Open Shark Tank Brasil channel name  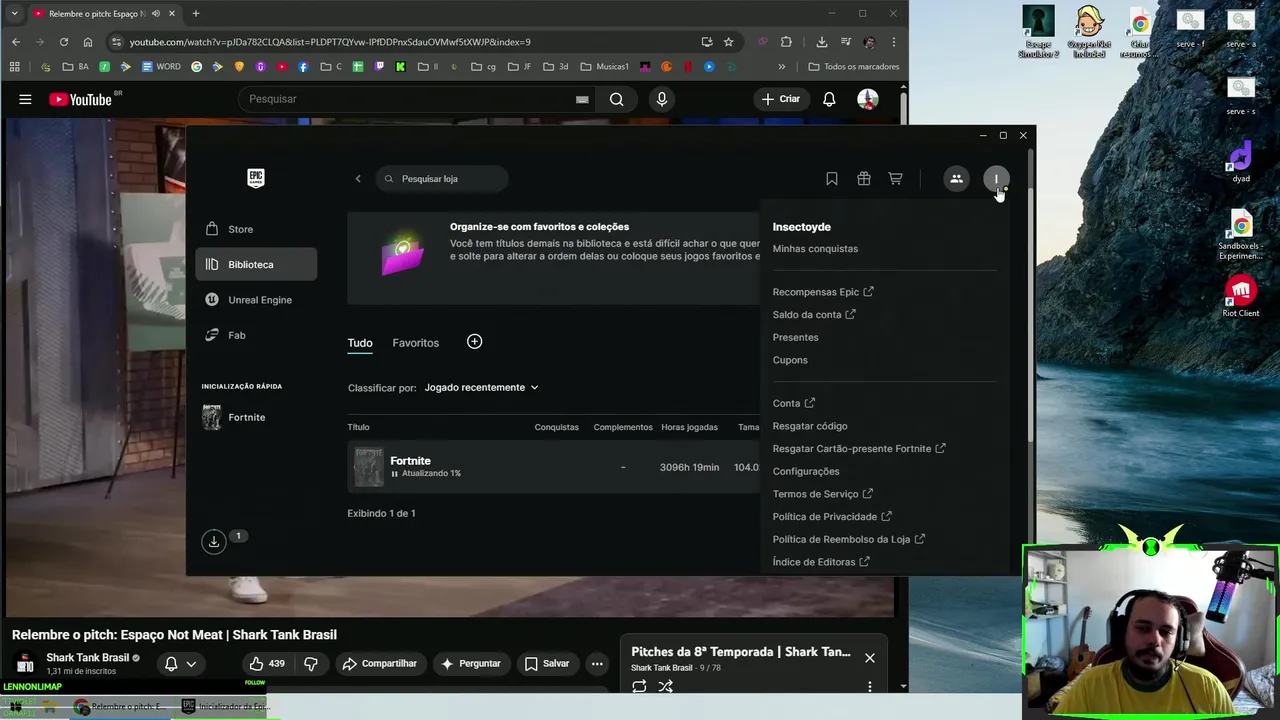coord(88,658)
